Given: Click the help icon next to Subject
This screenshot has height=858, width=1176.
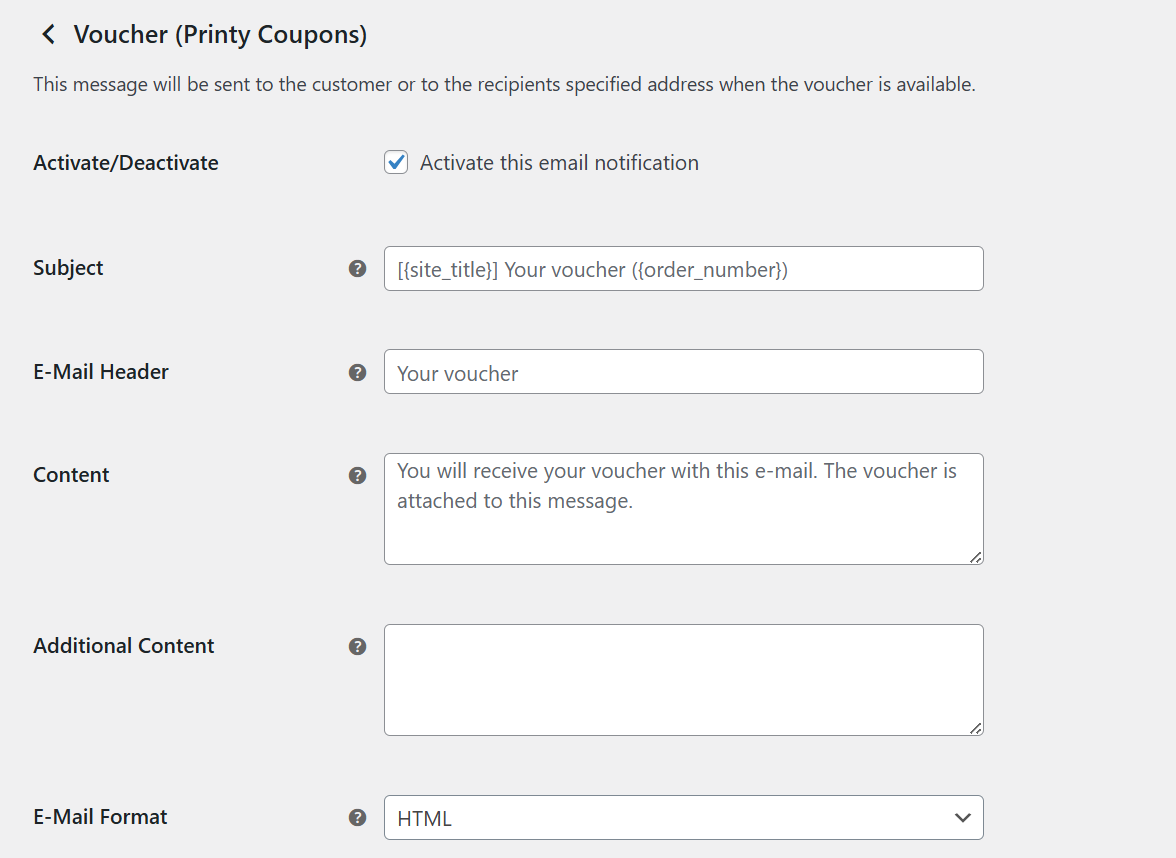Looking at the screenshot, I should coord(357,268).
